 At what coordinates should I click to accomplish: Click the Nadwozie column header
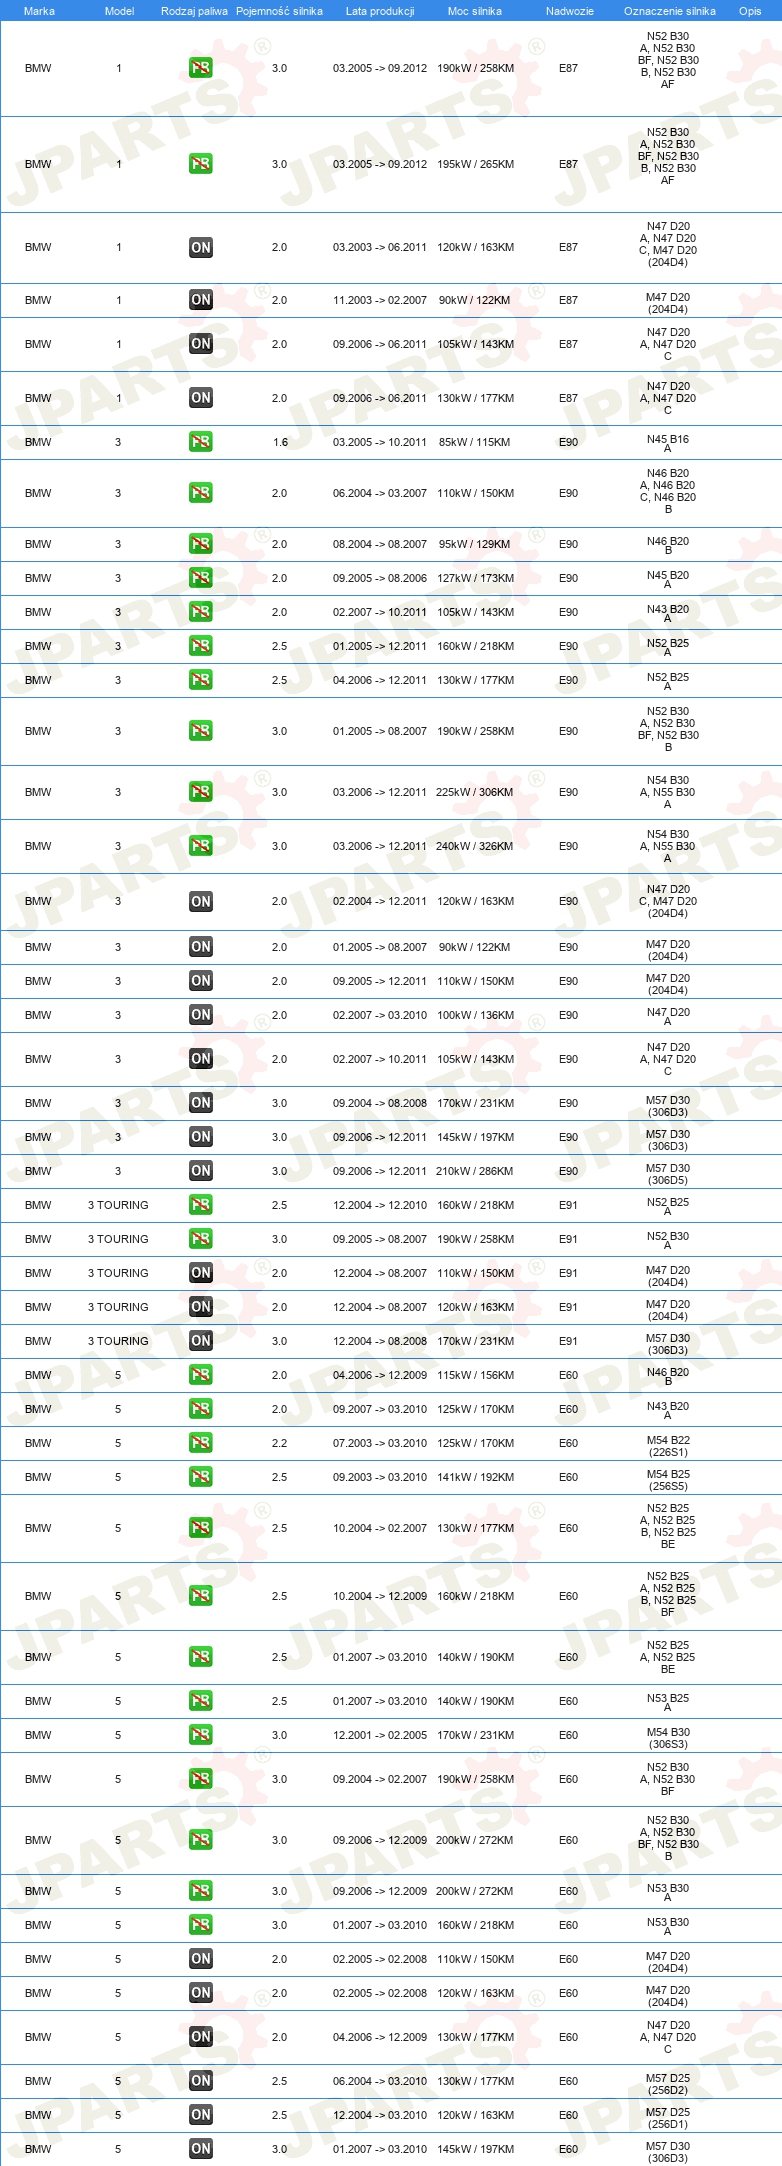(x=570, y=11)
